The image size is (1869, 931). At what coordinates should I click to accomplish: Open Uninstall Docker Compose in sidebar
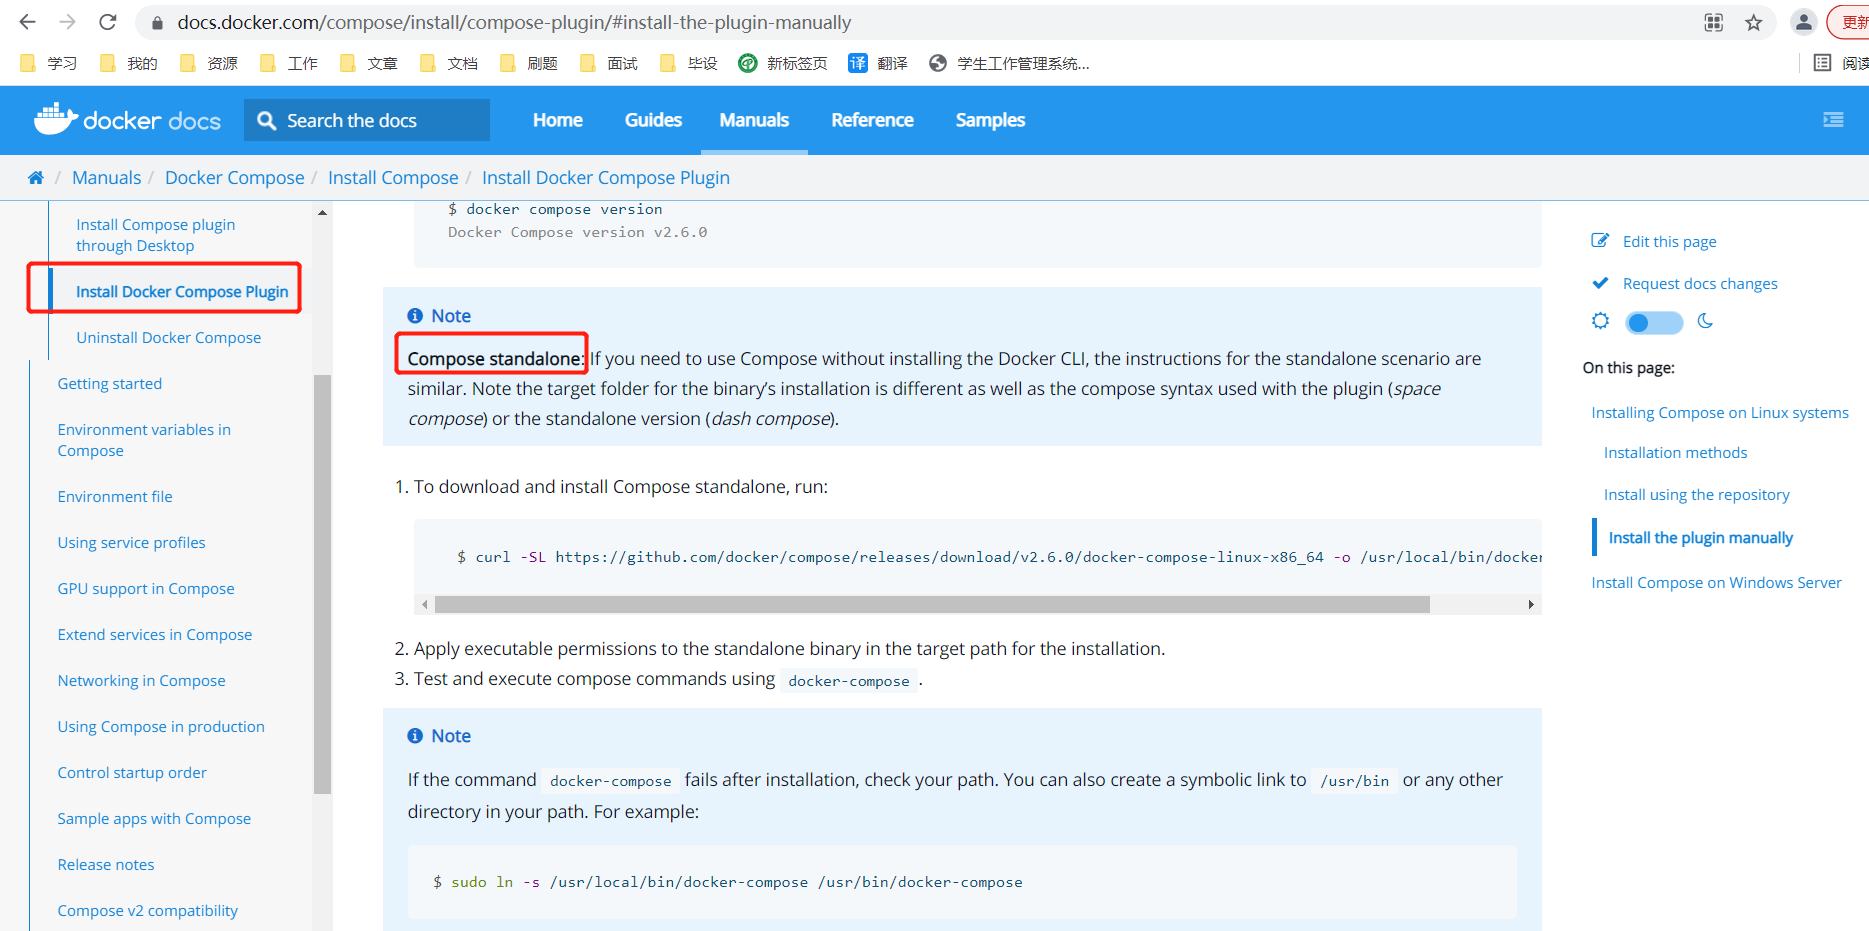click(168, 338)
